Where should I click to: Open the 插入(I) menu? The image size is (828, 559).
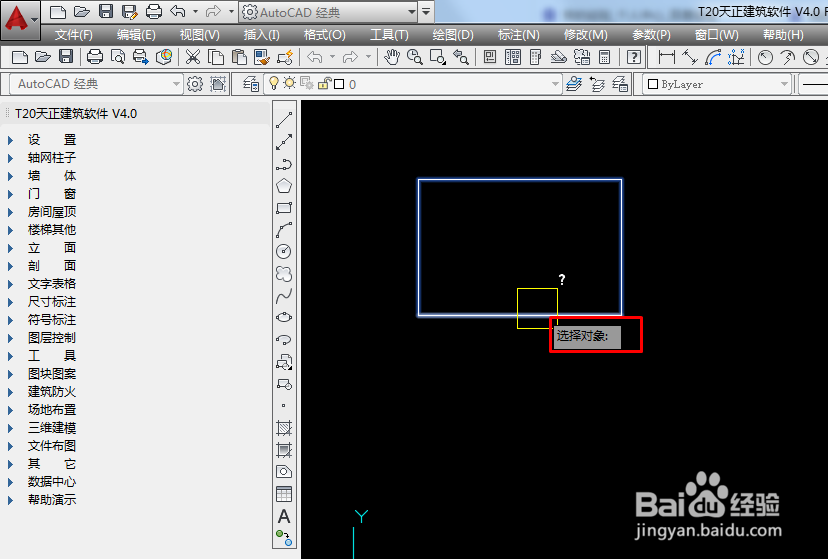(x=261, y=35)
